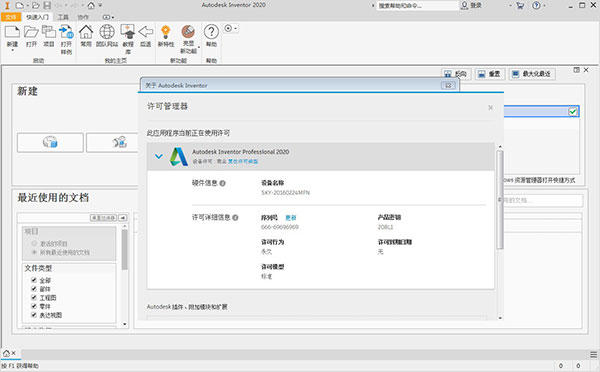Viewport: 600px width, 372px height.
Task: Click the quick access Open folder icon
Action: click(x=36, y=5)
